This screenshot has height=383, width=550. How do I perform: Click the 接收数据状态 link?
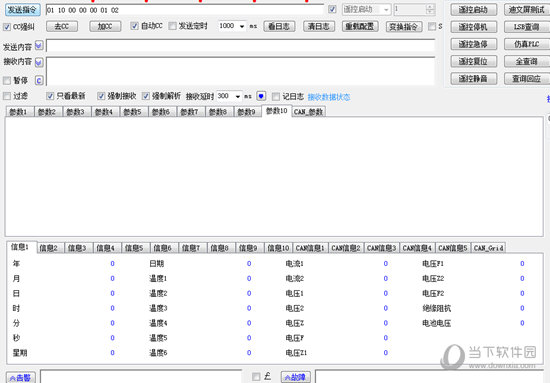(x=329, y=97)
